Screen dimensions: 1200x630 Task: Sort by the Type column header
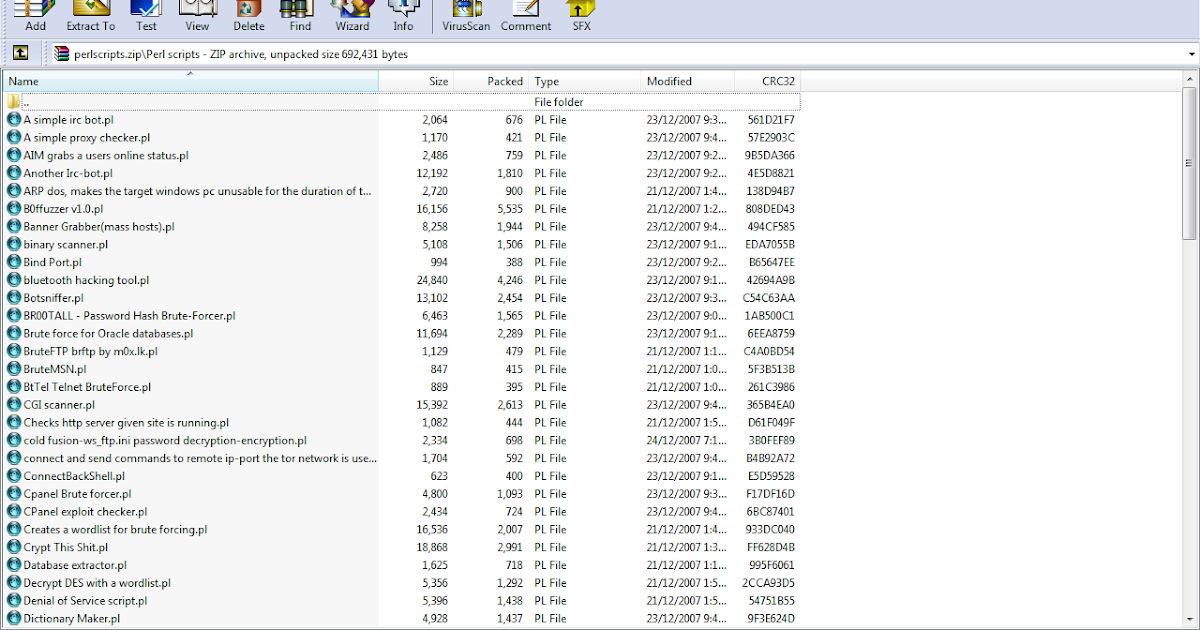585,81
